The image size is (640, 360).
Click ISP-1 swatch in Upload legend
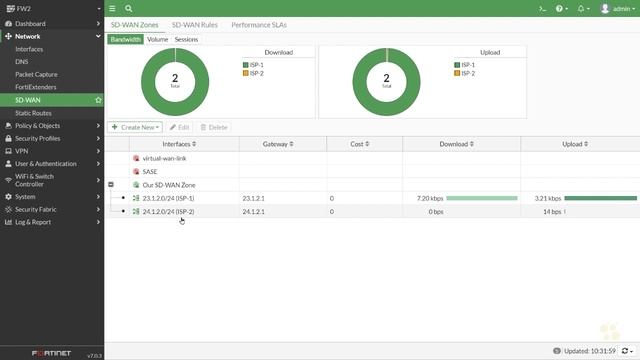tap(457, 65)
